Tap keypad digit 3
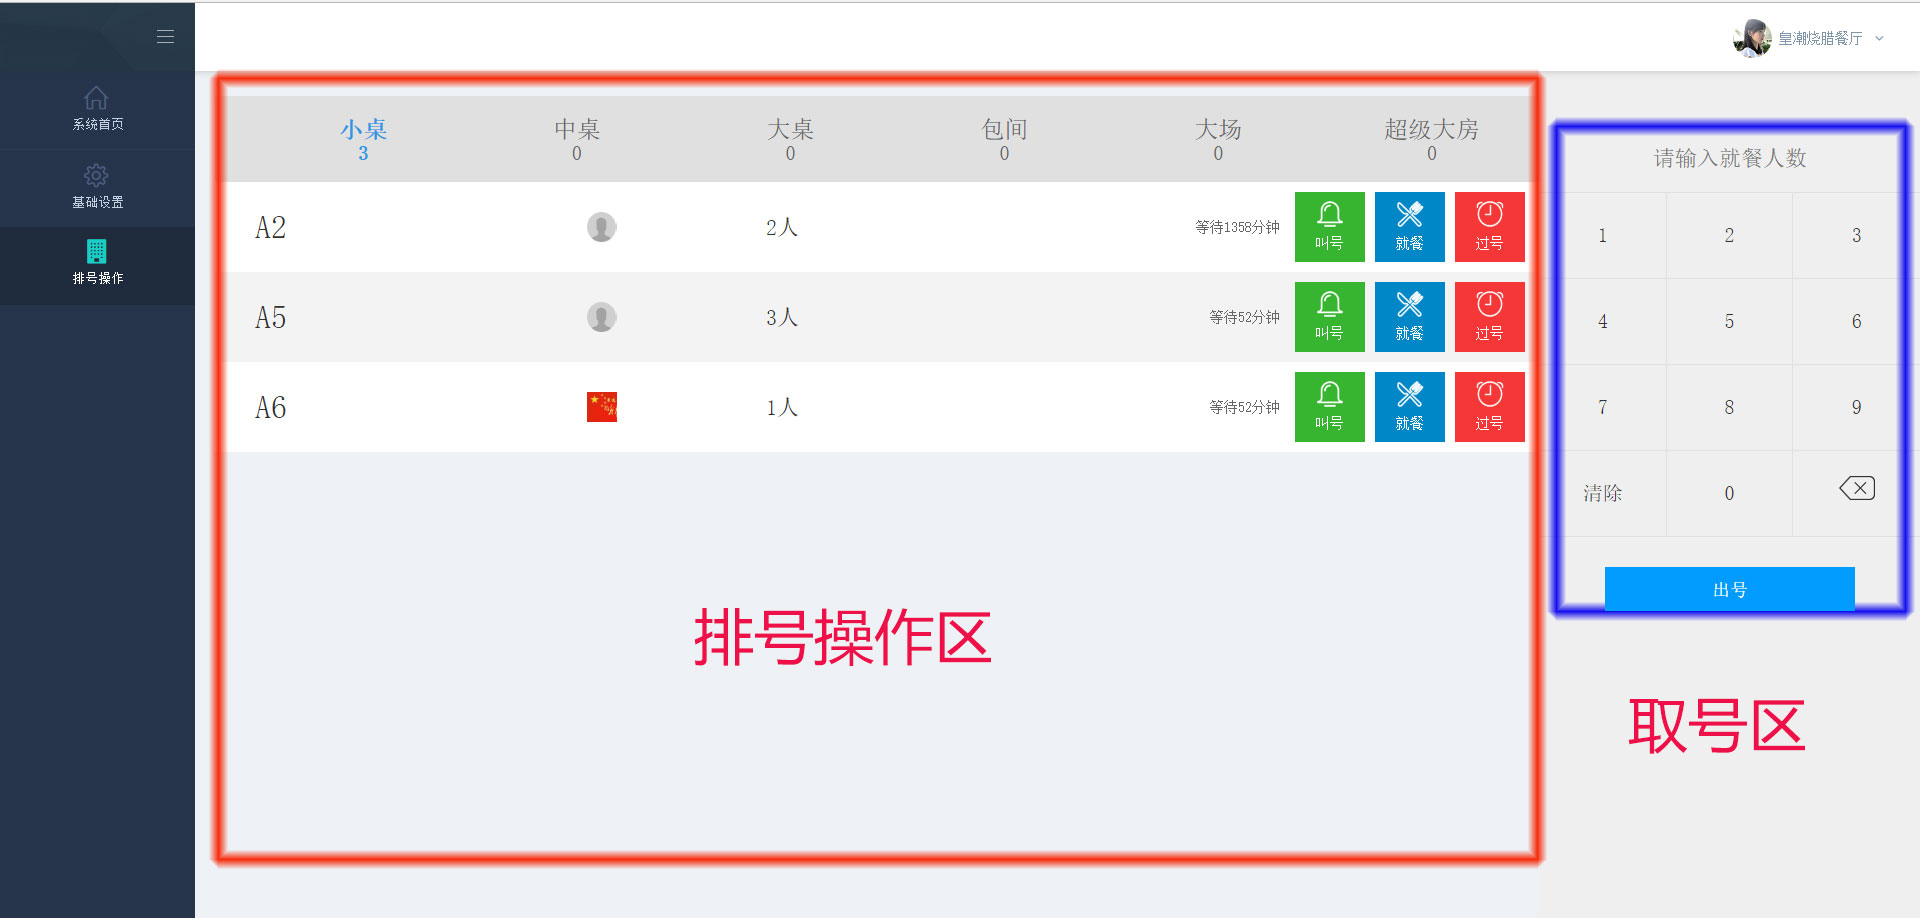1920x918 pixels. (x=1856, y=235)
